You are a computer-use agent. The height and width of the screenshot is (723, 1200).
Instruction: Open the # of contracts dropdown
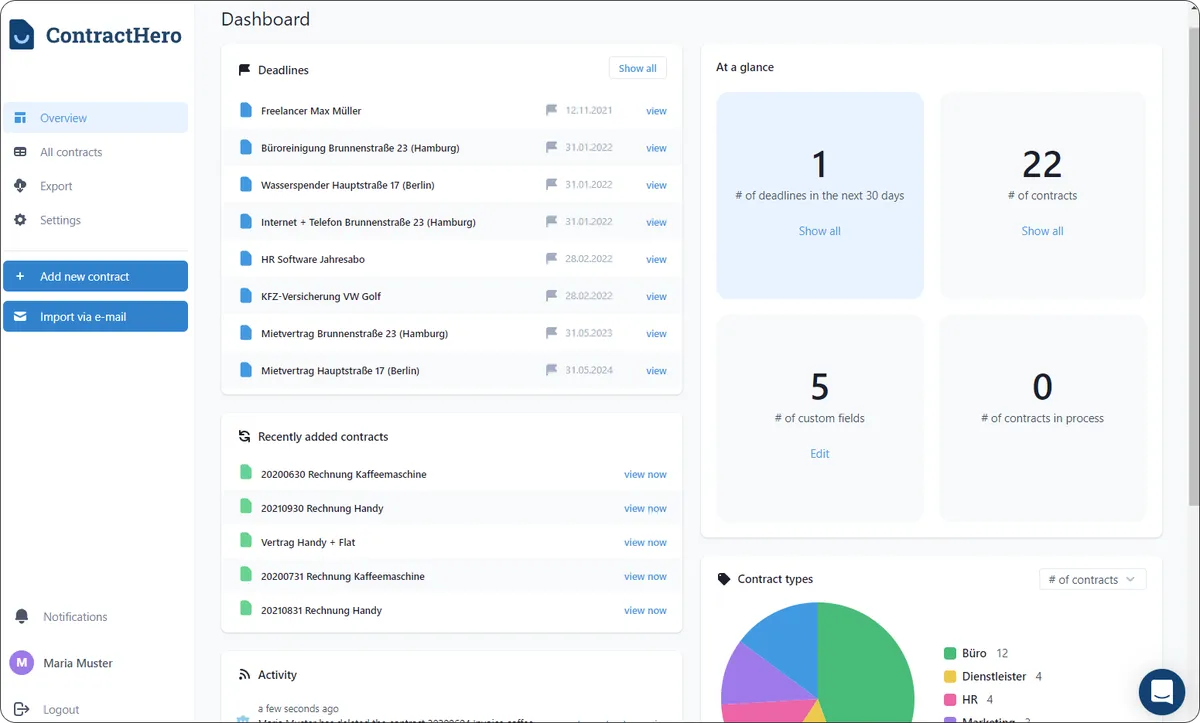[1092, 579]
